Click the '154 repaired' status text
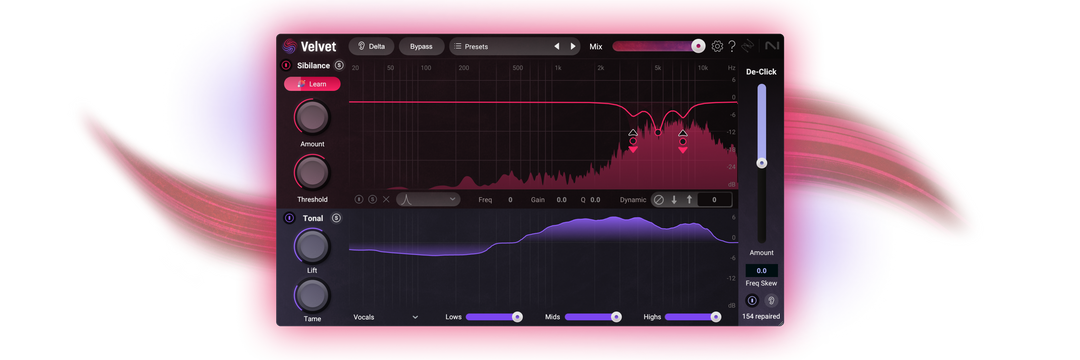This screenshot has width=1080, height=360. (x=761, y=317)
